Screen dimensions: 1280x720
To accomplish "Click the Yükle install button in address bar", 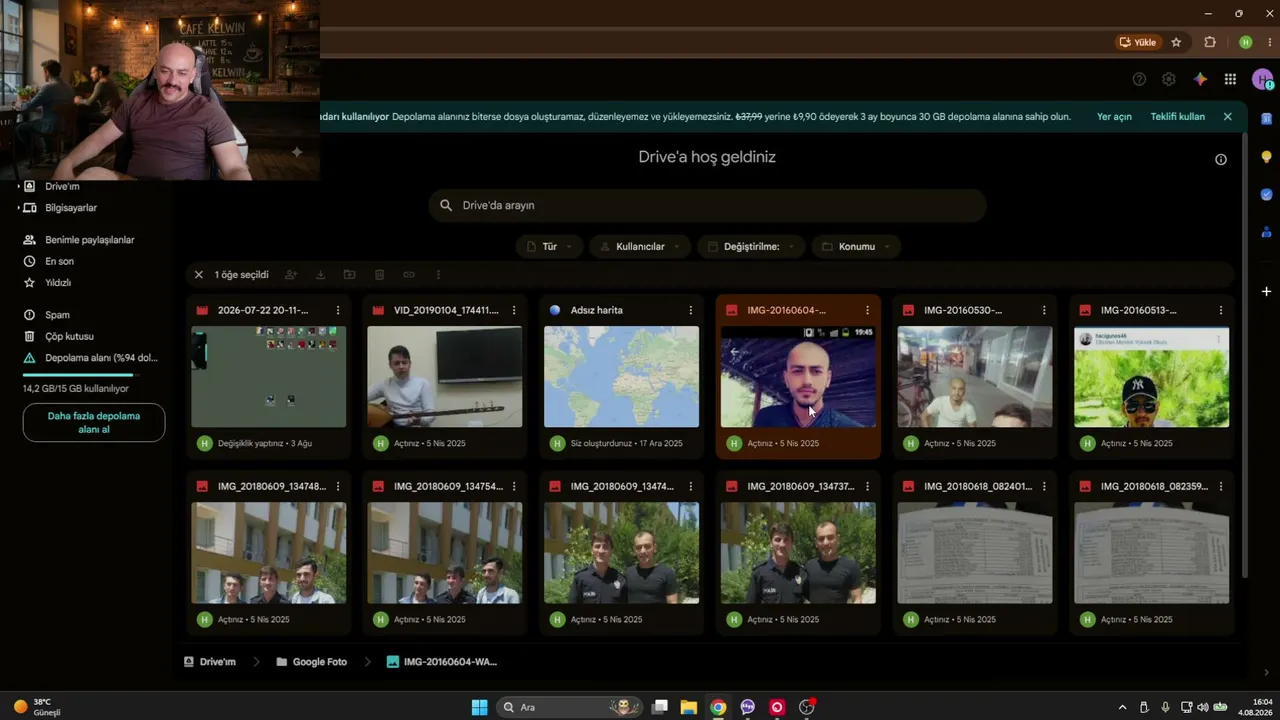I will pos(1137,42).
